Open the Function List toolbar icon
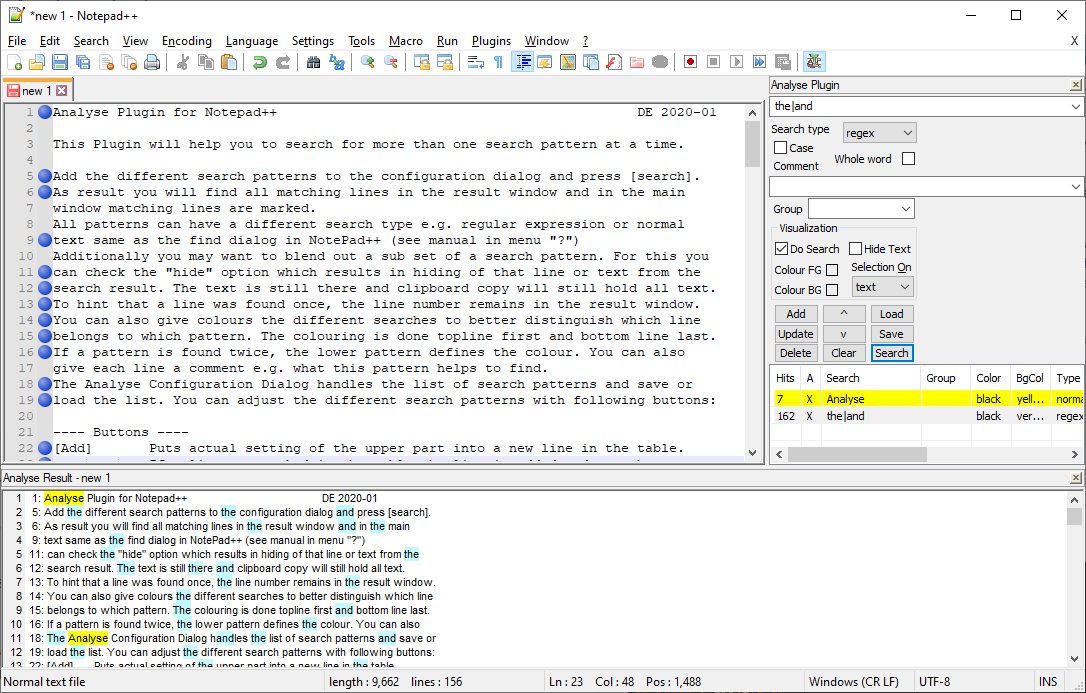1086x693 pixels. pyautogui.click(x=614, y=62)
